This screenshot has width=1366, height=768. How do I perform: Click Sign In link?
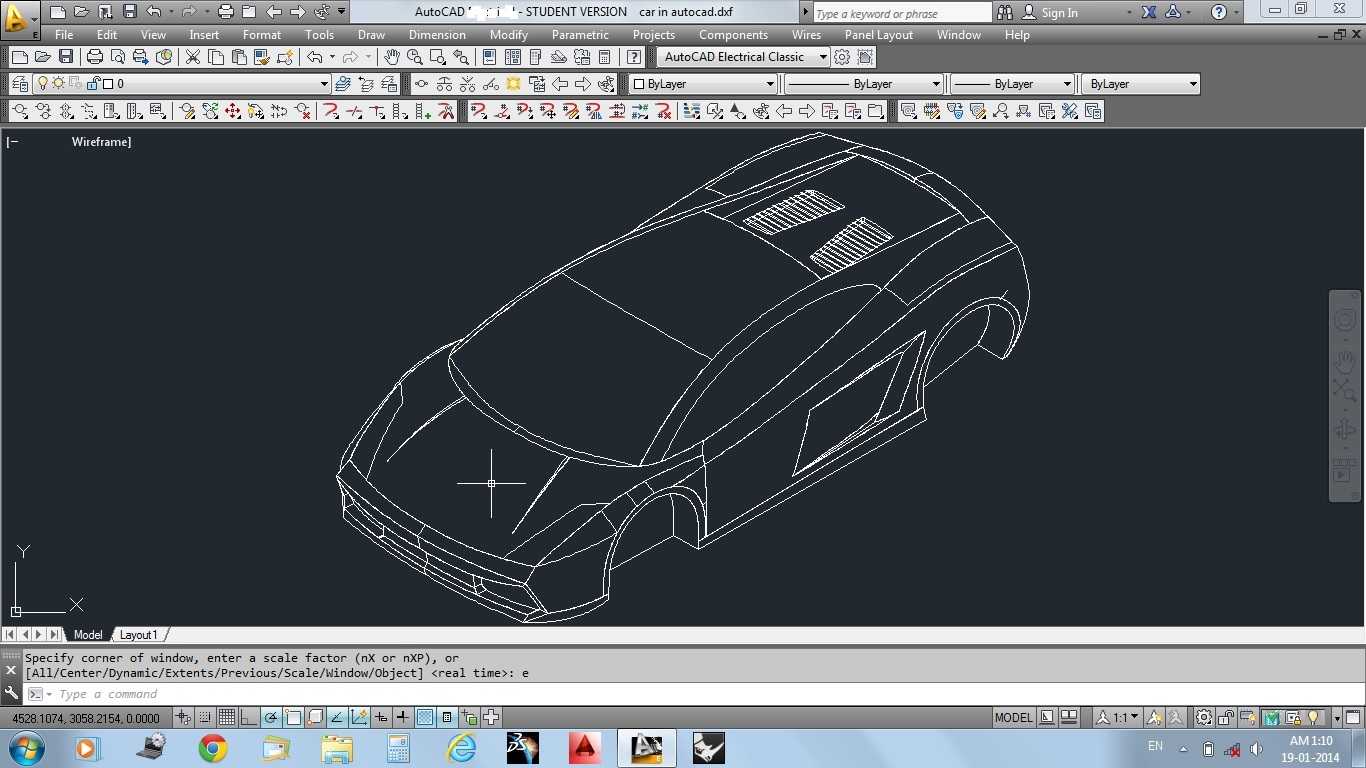pos(1059,13)
